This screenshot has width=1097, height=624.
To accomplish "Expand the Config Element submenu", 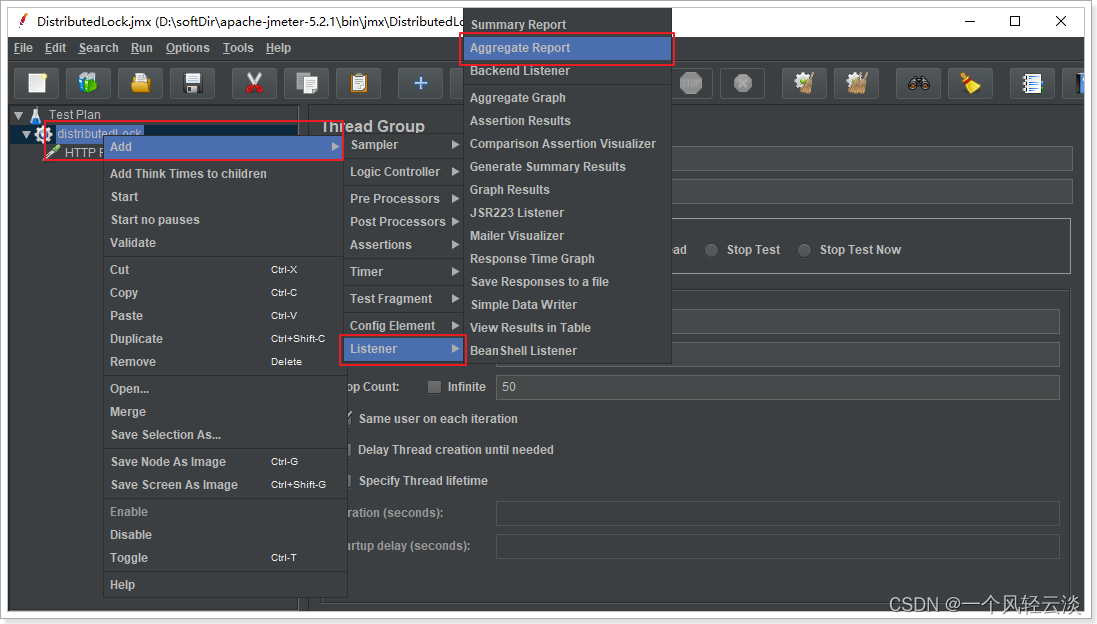I will (x=404, y=325).
